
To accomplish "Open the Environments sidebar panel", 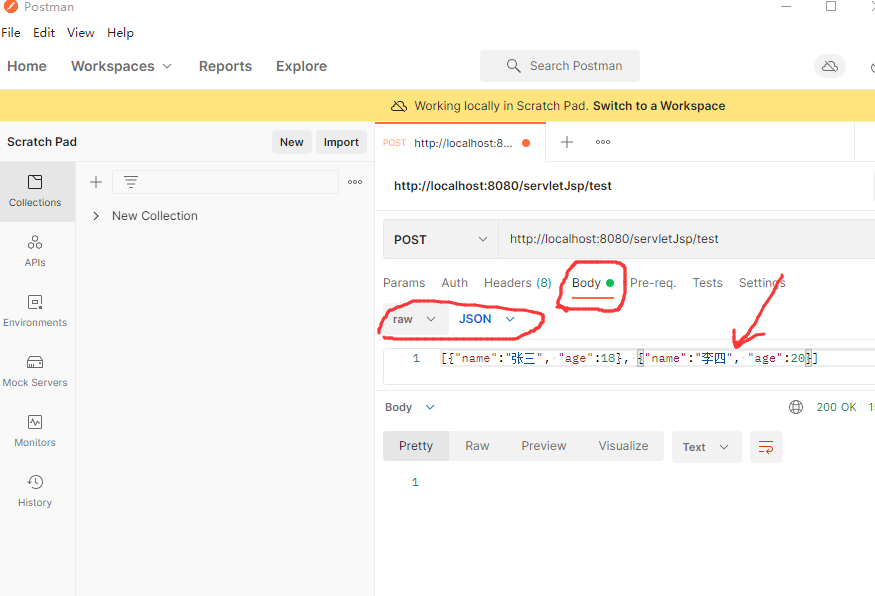I will click(x=35, y=311).
